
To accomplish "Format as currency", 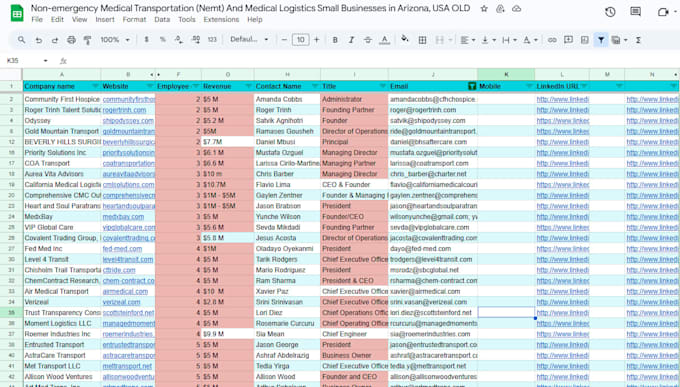I will pyautogui.click(x=147, y=40).
